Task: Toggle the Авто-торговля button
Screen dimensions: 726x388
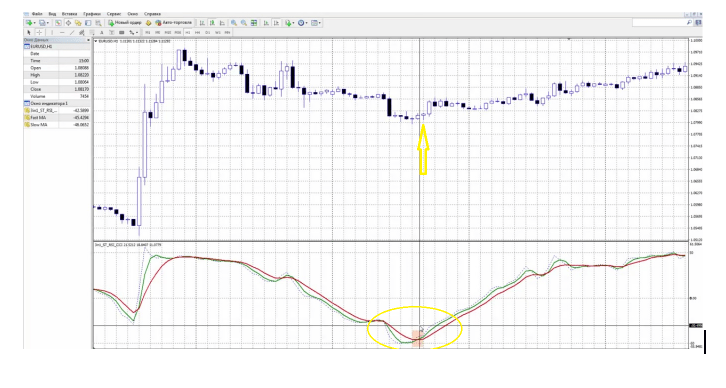Action: (x=173, y=23)
